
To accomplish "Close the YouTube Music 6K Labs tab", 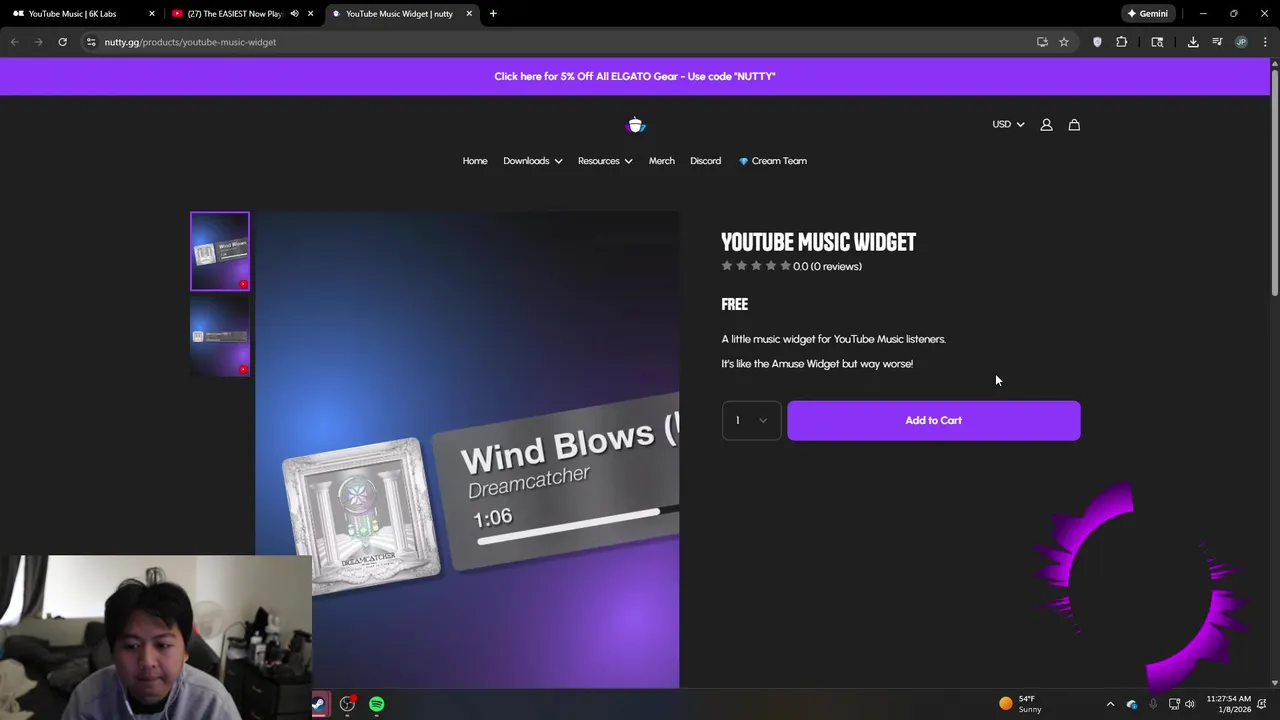I will coord(152,14).
